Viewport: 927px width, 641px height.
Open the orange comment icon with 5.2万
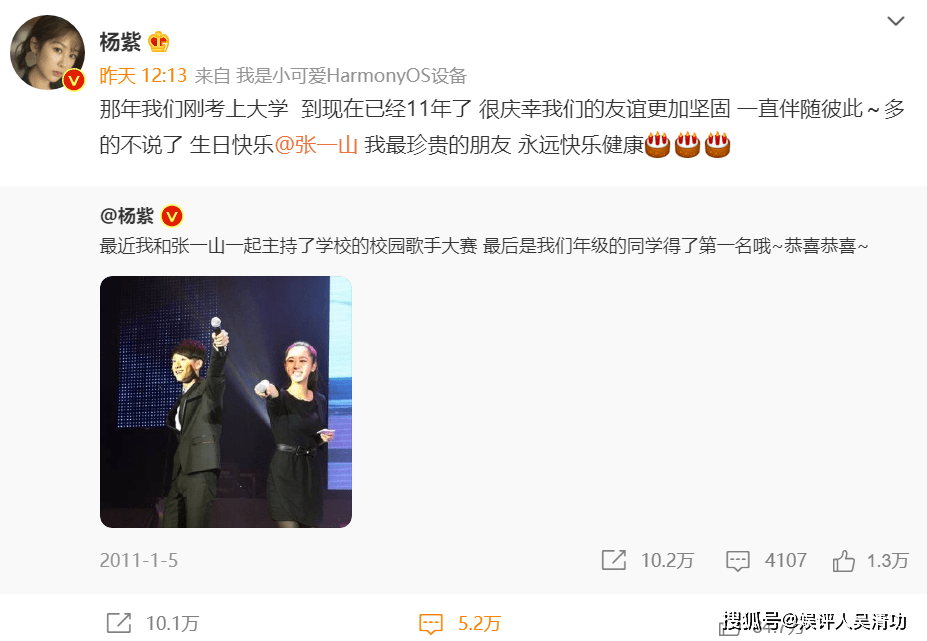430,624
